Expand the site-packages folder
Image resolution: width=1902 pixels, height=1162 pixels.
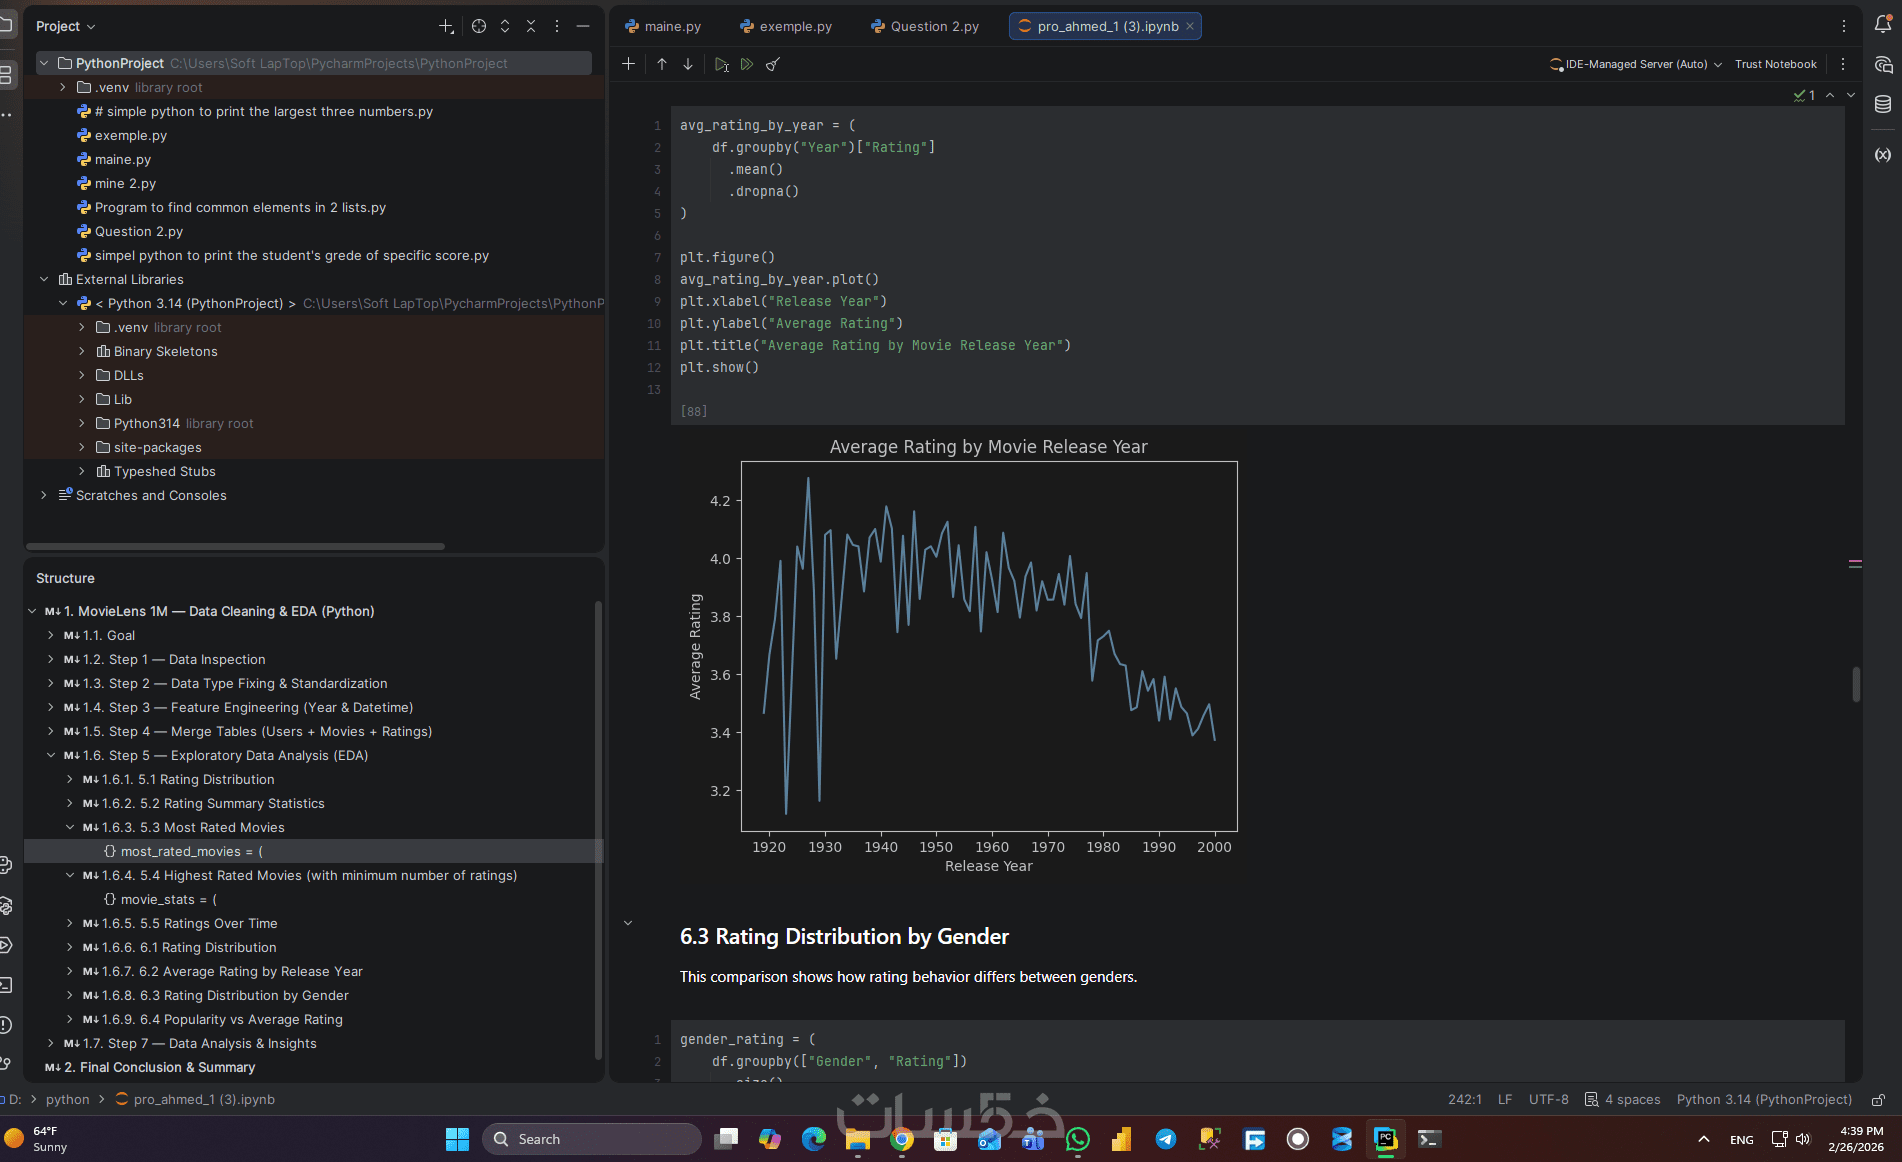click(82, 447)
